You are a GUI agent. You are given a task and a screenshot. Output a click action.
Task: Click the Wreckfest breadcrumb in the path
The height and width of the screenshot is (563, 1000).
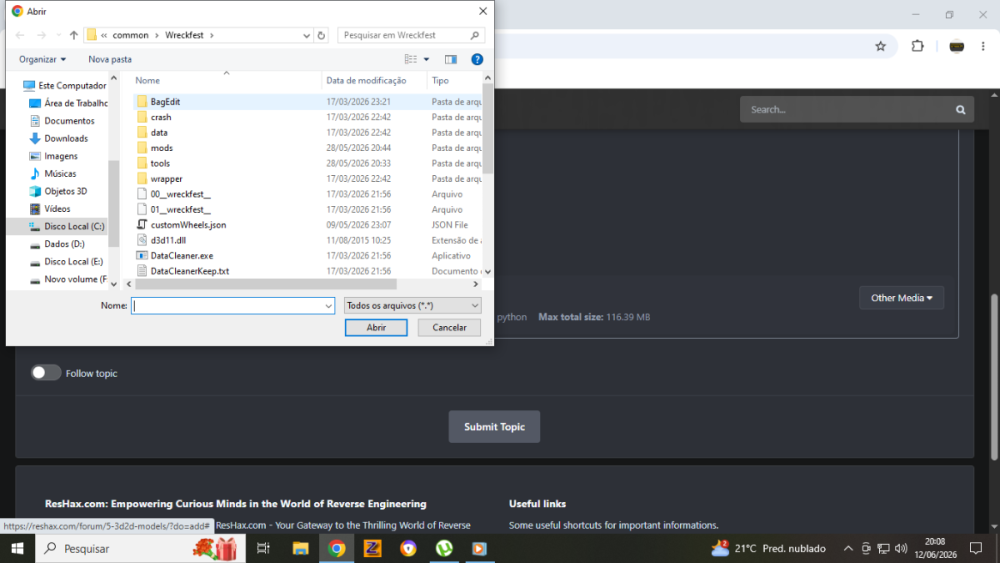click(x=184, y=35)
